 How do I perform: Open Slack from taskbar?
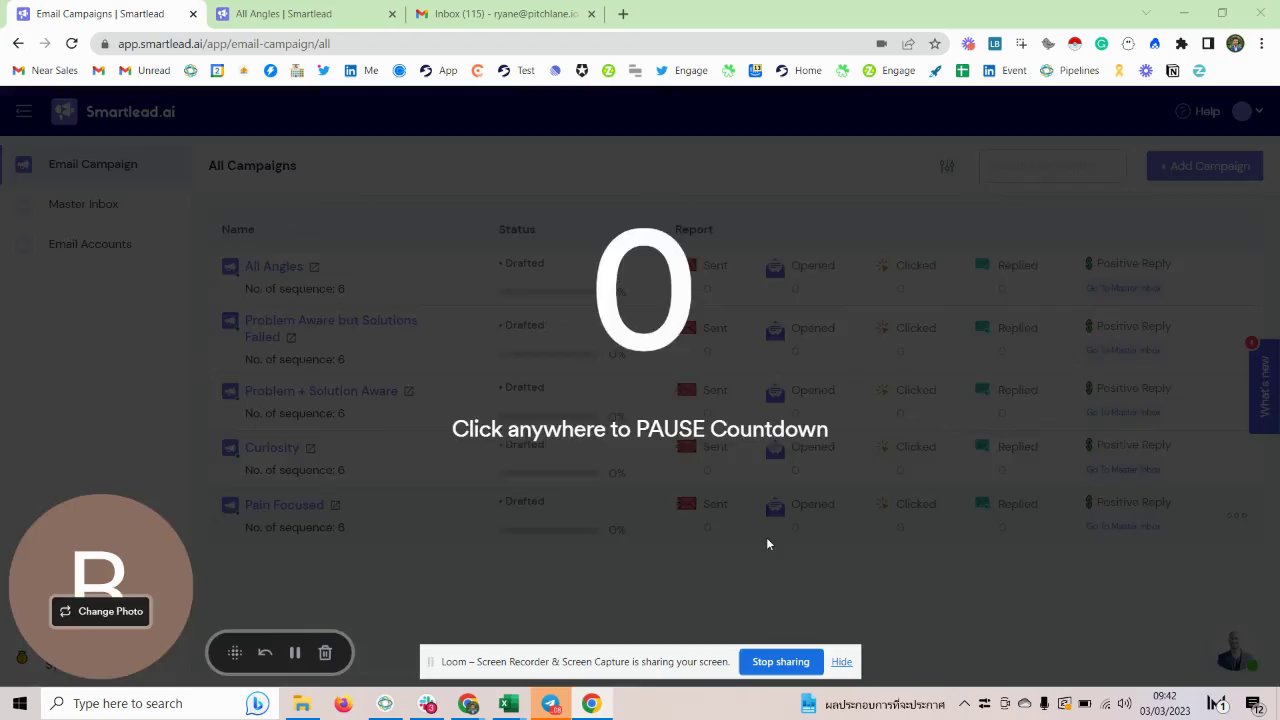pyautogui.click(x=427, y=704)
